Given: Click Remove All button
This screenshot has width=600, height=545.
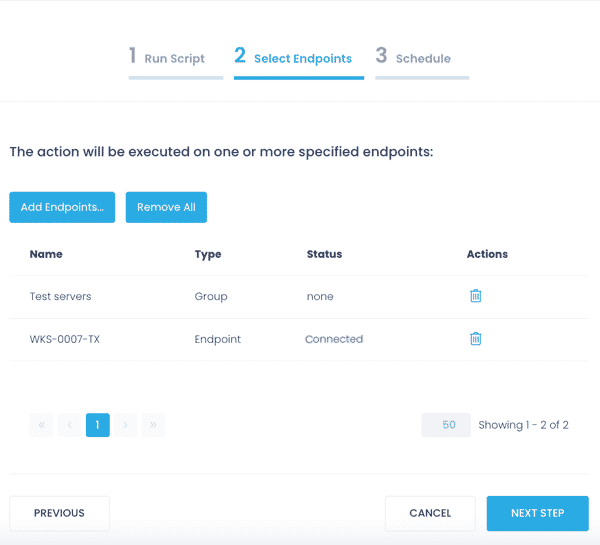Looking at the screenshot, I should (x=166, y=207).
